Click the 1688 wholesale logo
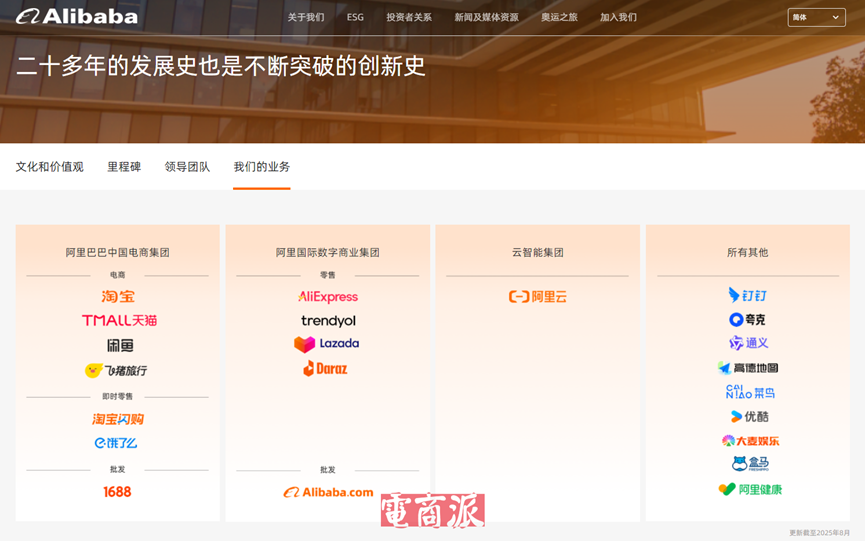The height and width of the screenshot is (541, 865). pos(118,492)
